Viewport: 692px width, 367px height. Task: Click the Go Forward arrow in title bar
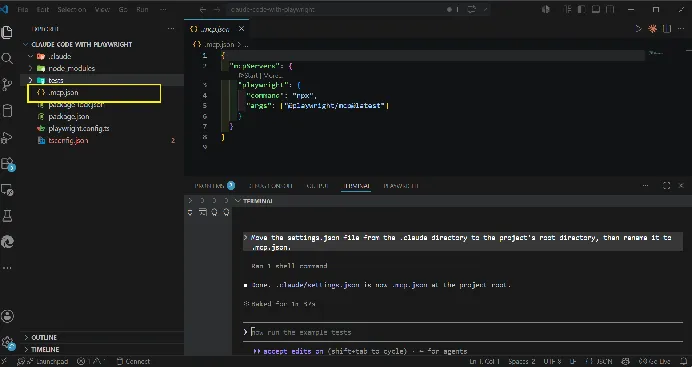click(x=217, y=9)
